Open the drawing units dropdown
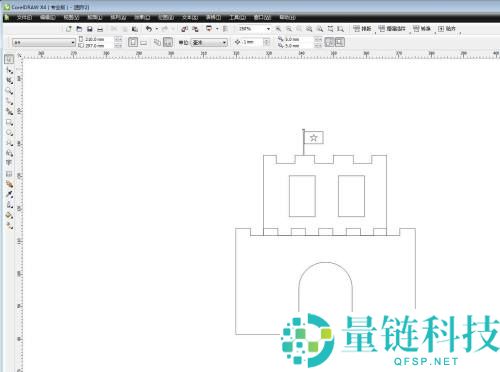The width and height of the screenshot is (500, 372). [x=224, y=42]
